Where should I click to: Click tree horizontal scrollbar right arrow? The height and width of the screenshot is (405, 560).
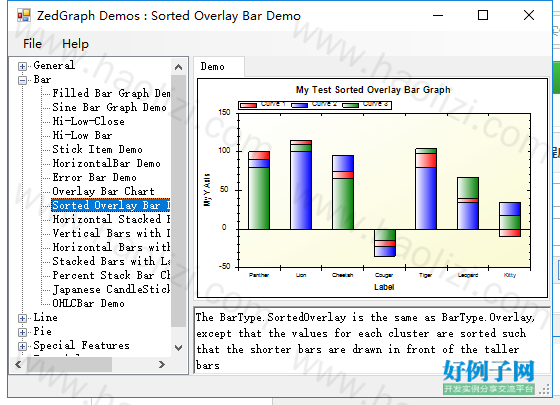click(162, 365)
